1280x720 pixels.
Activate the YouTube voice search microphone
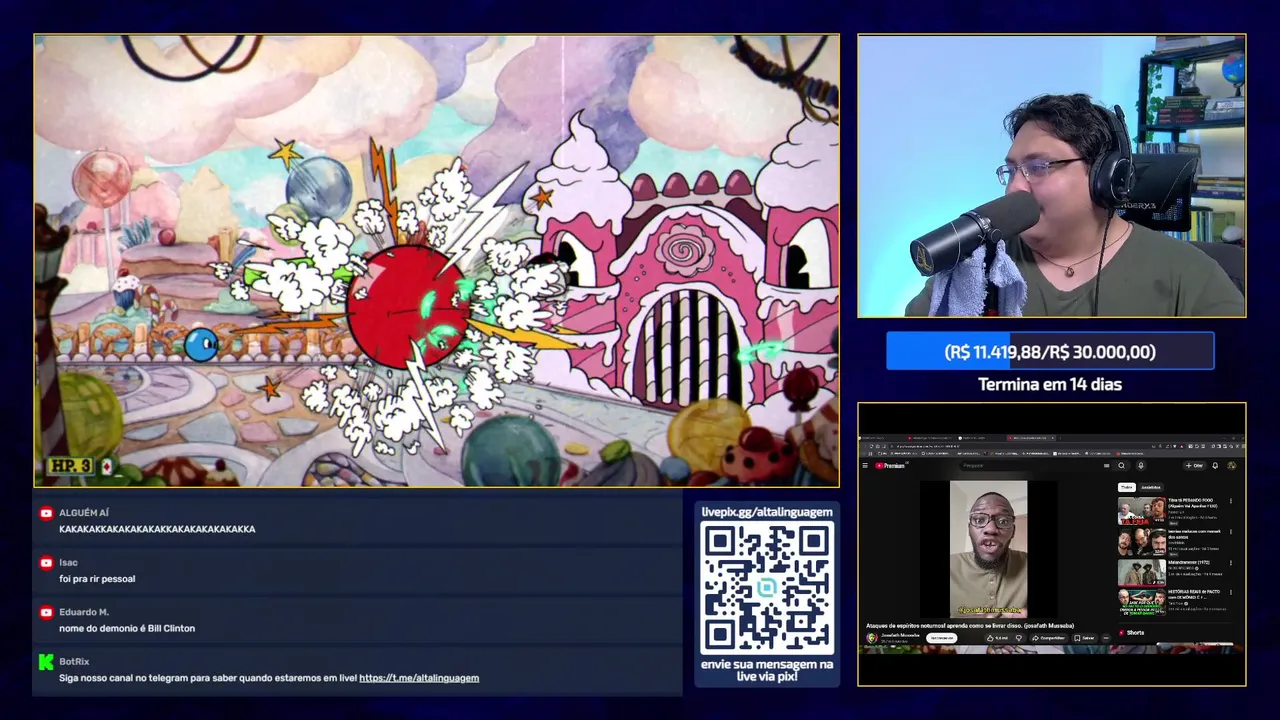(1141, 466)
